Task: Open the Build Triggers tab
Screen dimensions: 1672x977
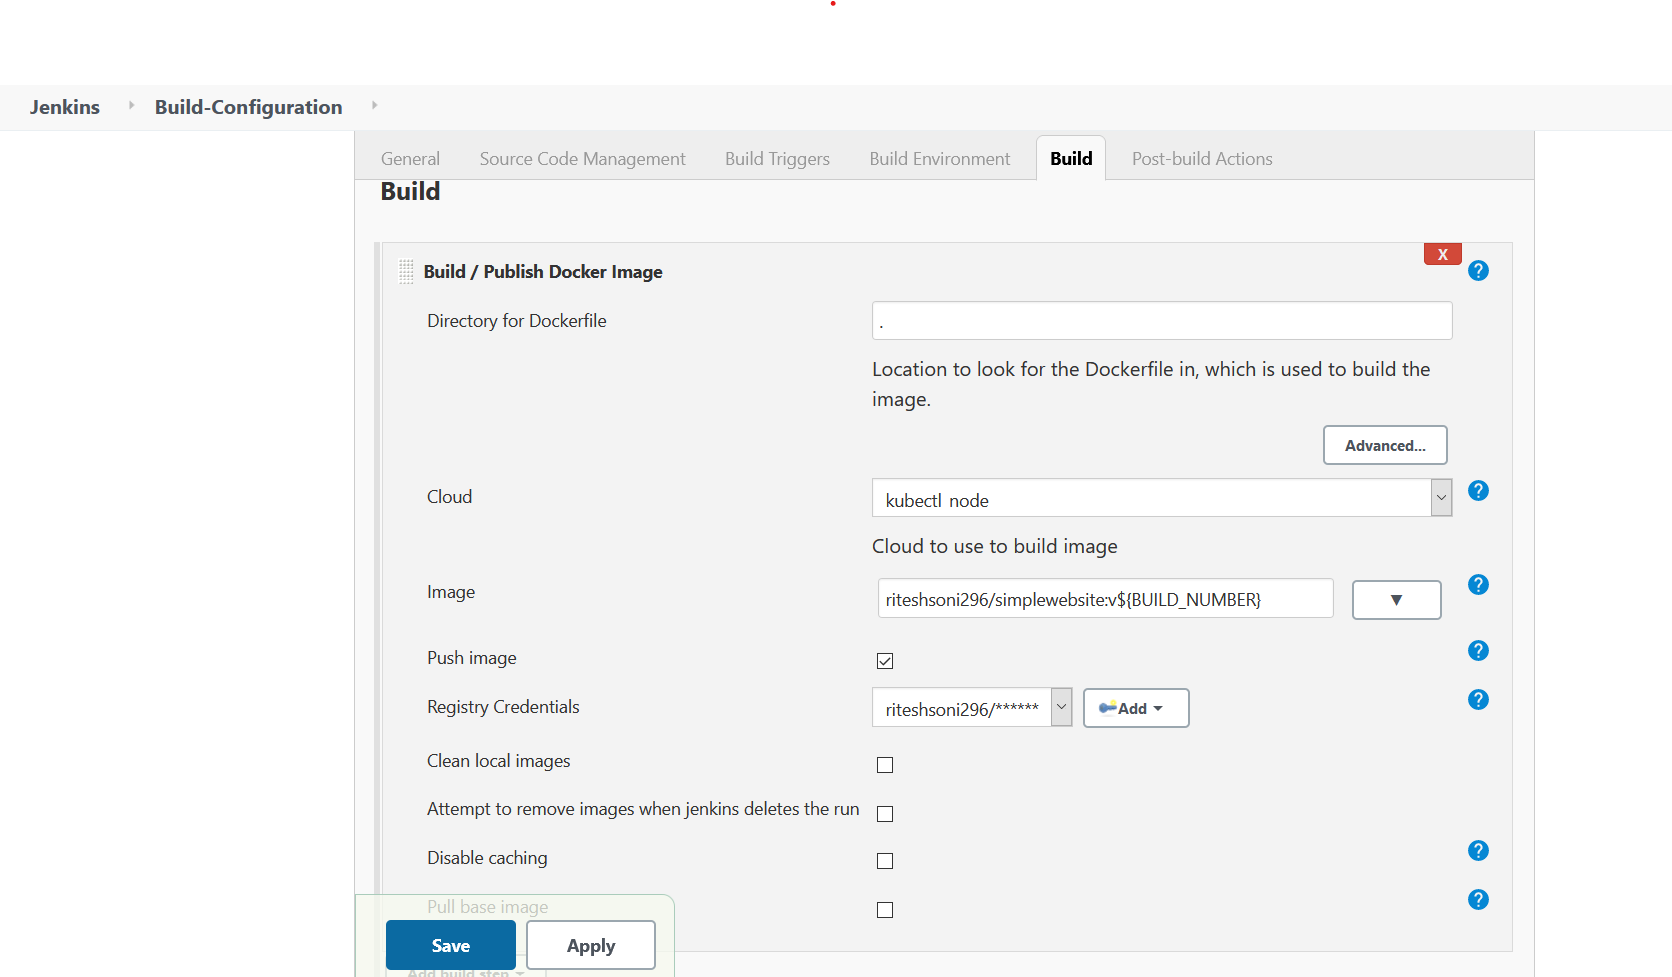Action: pos(778,159)
